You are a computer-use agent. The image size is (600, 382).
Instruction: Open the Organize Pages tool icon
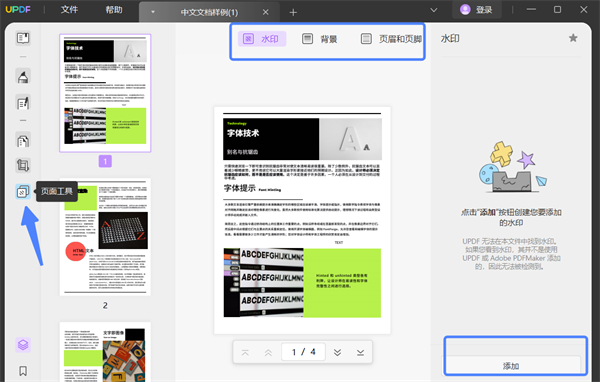point(23,141)
